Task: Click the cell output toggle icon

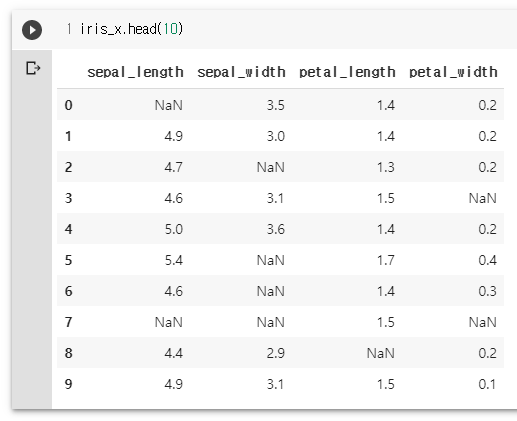Action: 33,68
